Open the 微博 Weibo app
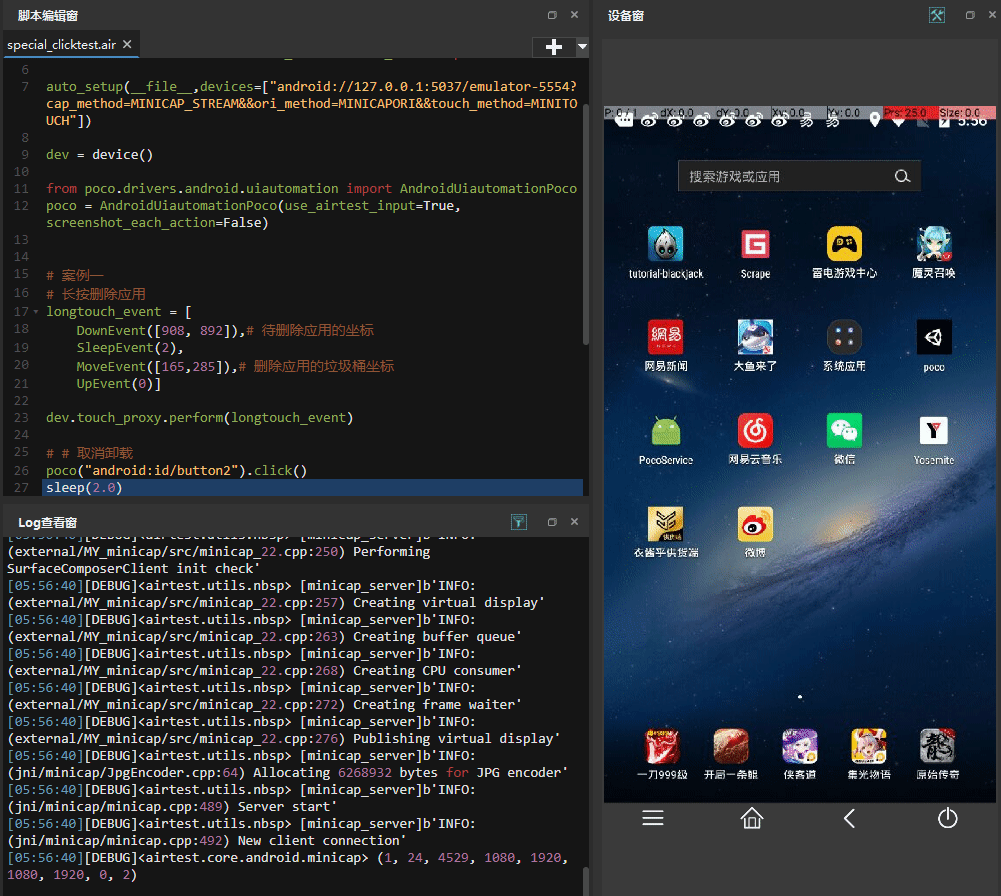The width and height of the screenshot is (1001, 896). click(x=755, y=524)
